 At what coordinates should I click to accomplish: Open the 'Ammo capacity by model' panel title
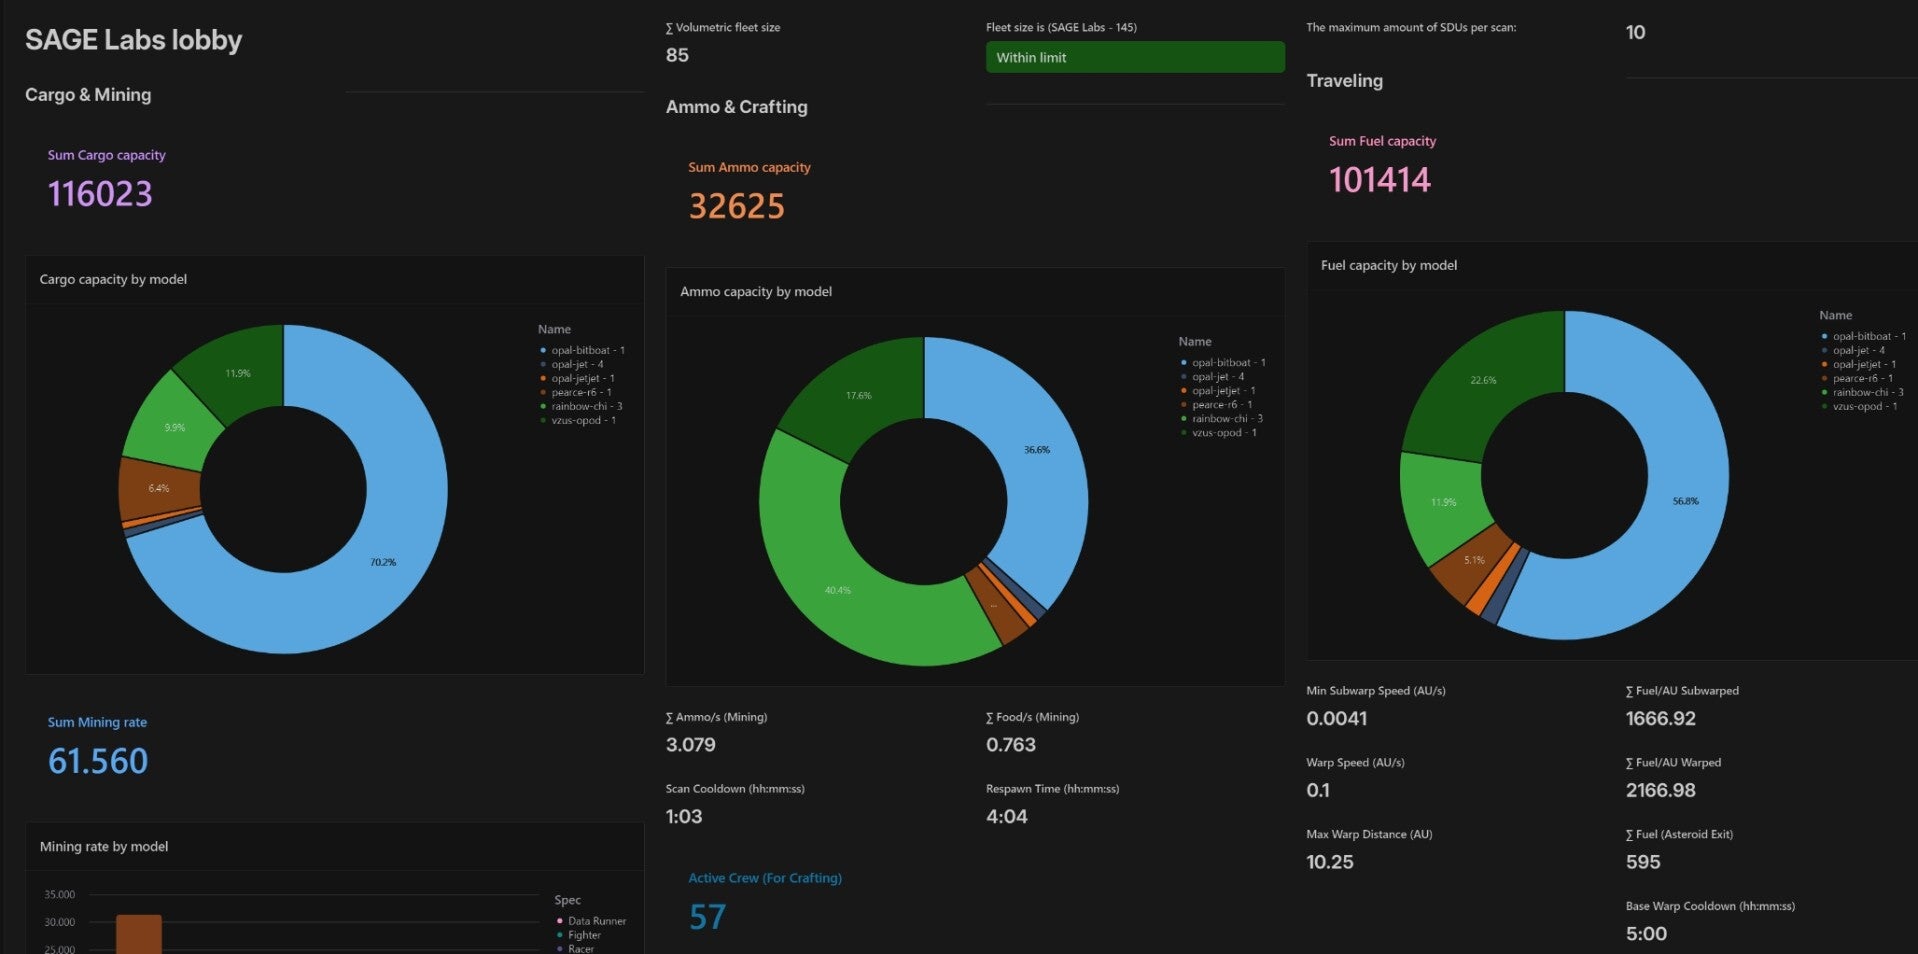coord(756,292)
